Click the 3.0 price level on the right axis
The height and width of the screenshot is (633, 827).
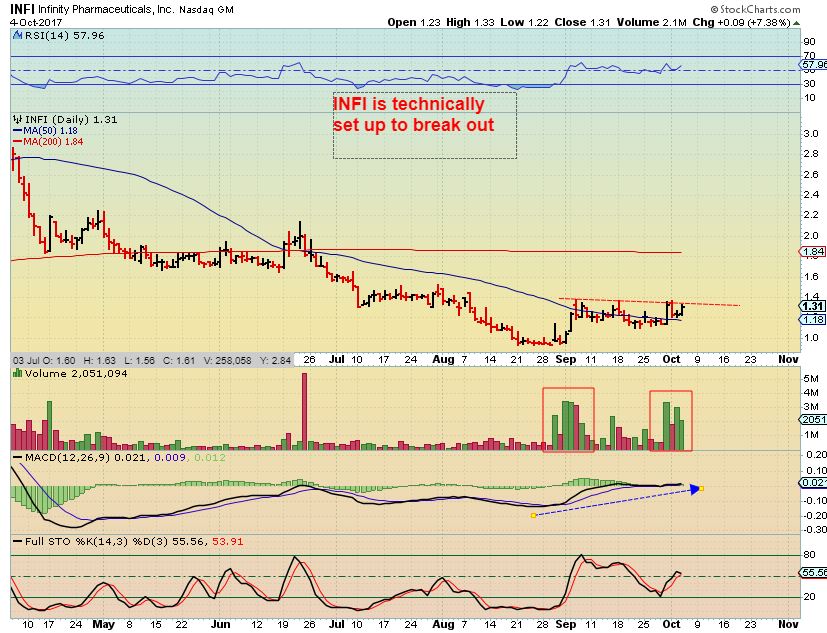[811, 134]
